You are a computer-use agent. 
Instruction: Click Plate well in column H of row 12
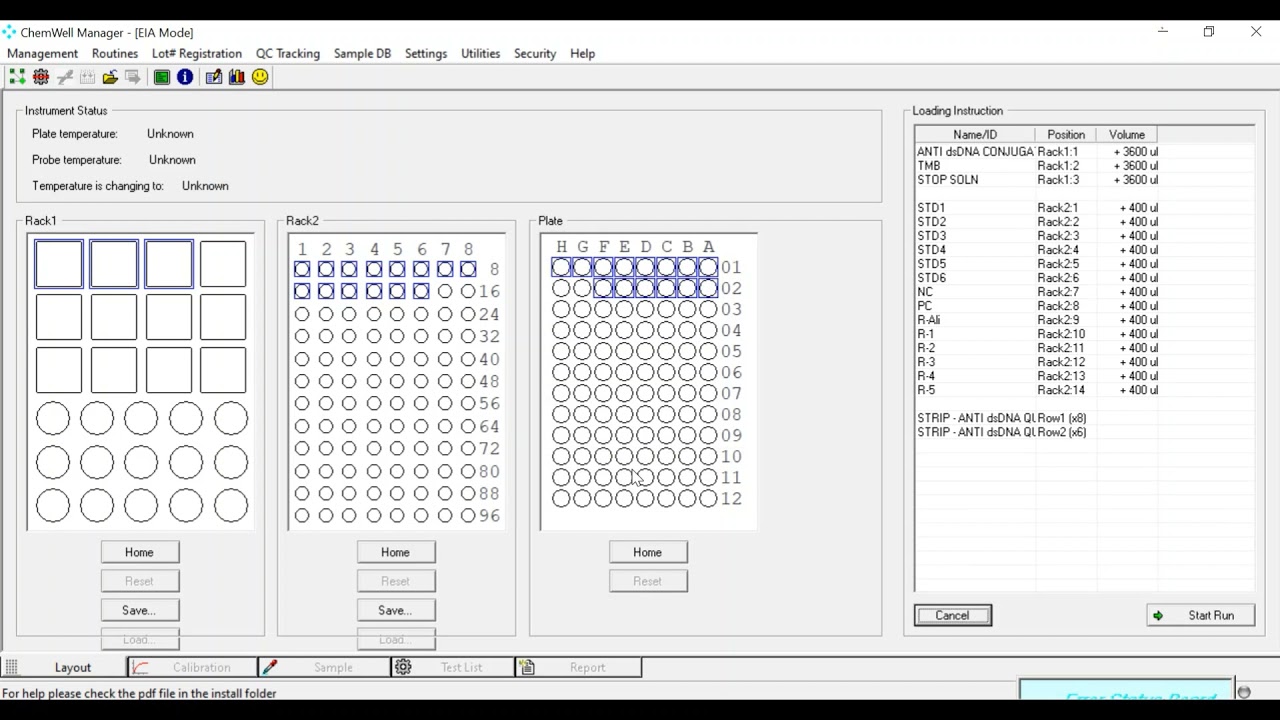coord(561,498)
